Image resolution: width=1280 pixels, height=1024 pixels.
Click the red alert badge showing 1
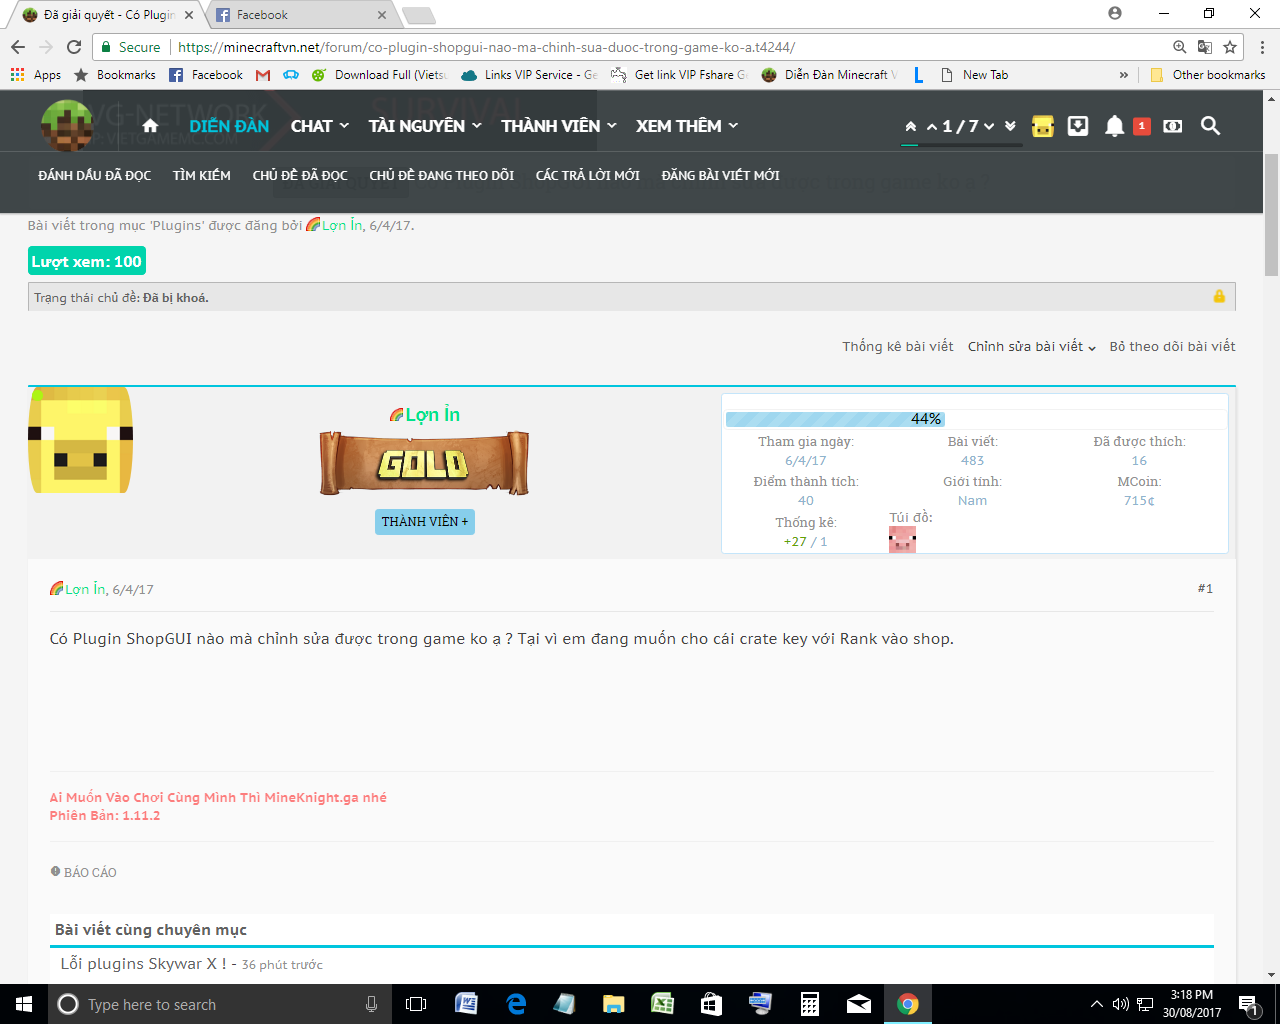pos(1141,126)
